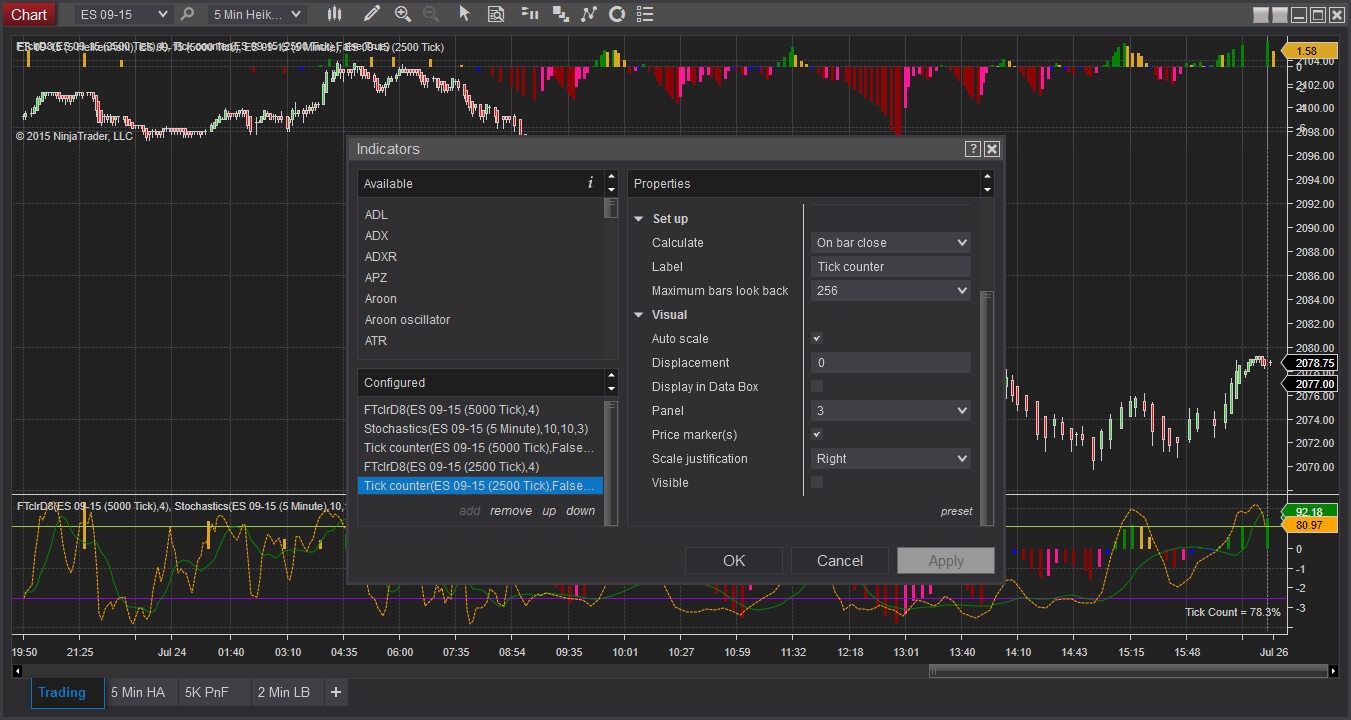
Task: Click the greyed zoom out magnifier icon
Action: [x=431, y=14]
